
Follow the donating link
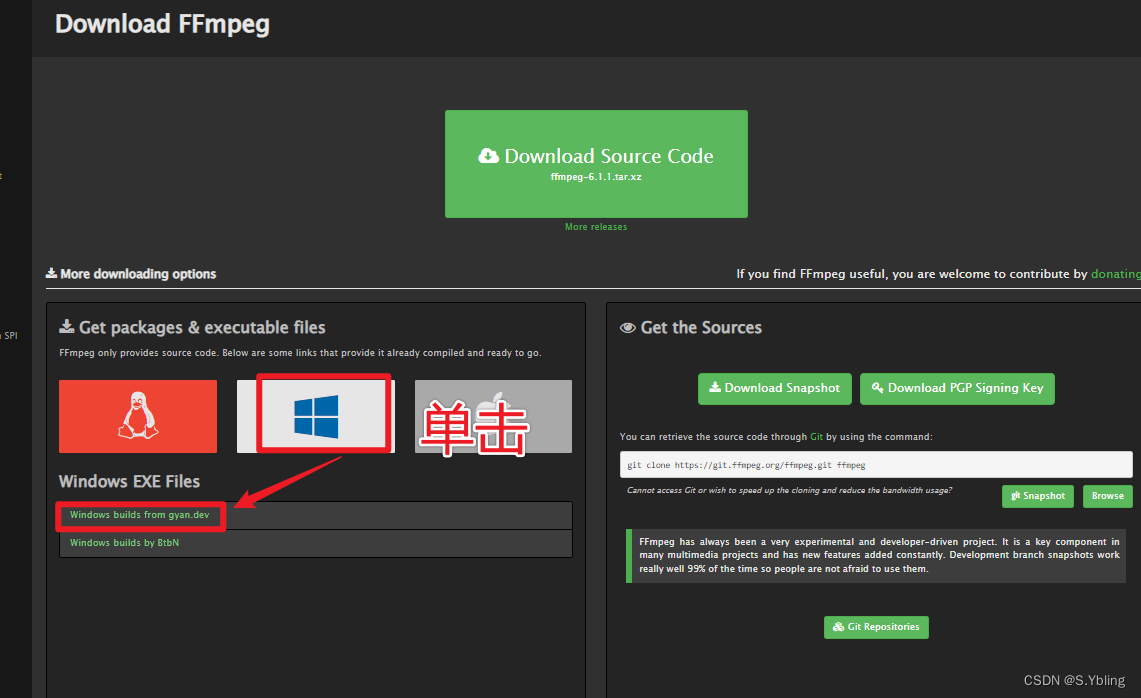pyautogui.click(x=1116, y=274)
